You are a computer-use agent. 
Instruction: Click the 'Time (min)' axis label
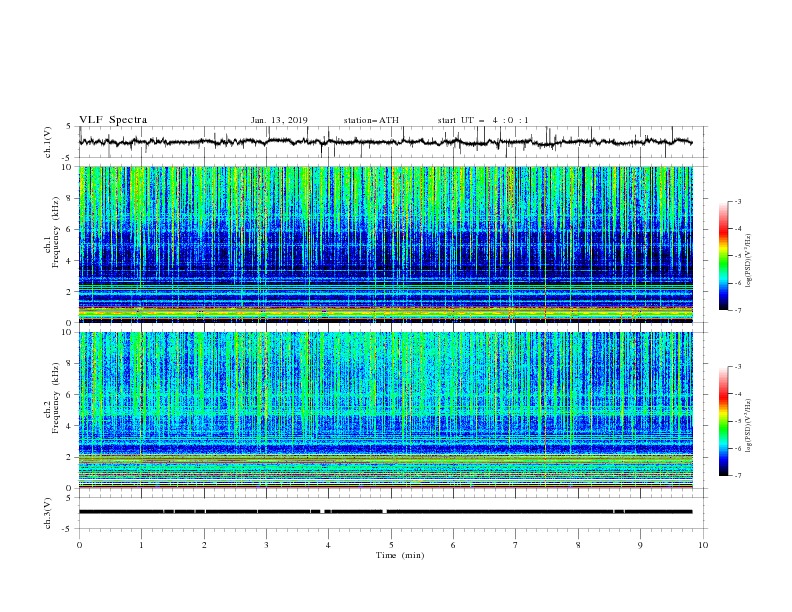tap(400, 555)
